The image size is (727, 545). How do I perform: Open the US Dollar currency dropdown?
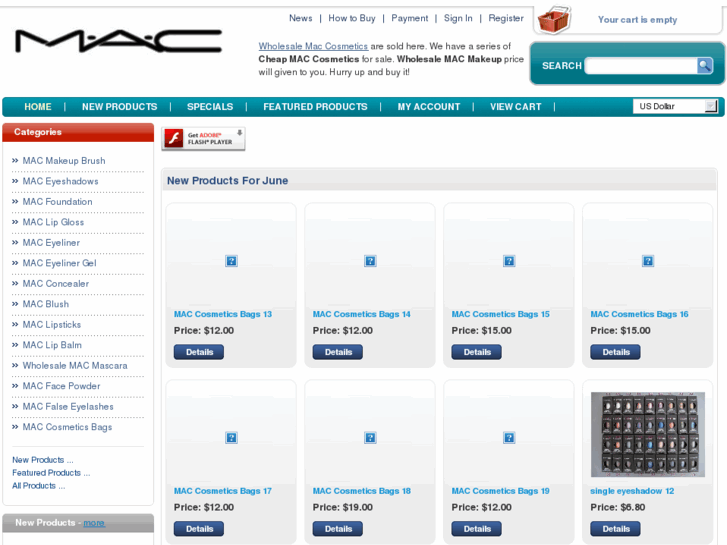pos(675,106)
